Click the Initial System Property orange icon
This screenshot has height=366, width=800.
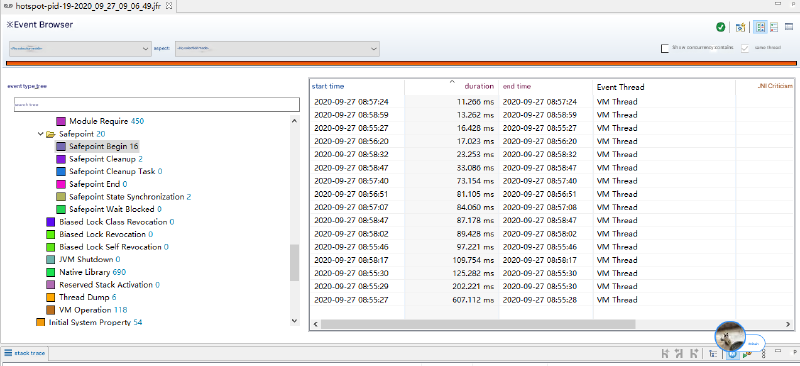[x=40, y=323]
